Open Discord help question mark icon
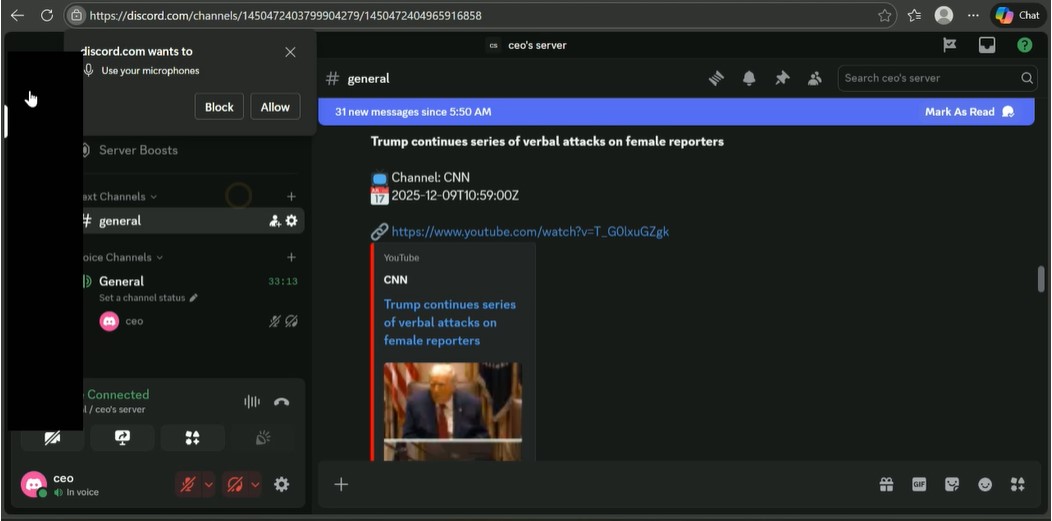This screenshot has width=1052, height=521. tap(1024, 45)
